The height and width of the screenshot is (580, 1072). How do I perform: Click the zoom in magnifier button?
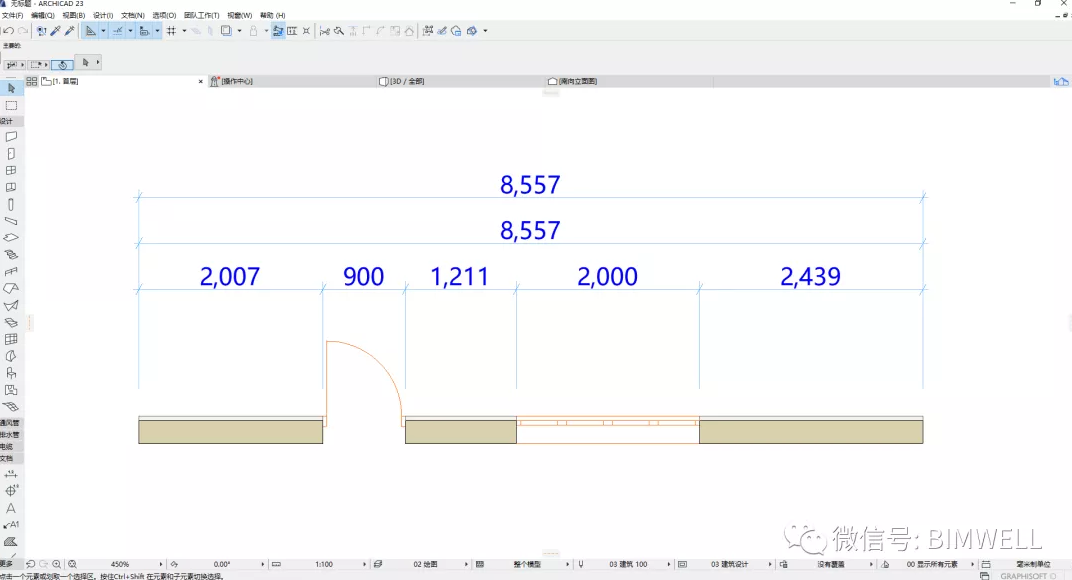(57, 564)
